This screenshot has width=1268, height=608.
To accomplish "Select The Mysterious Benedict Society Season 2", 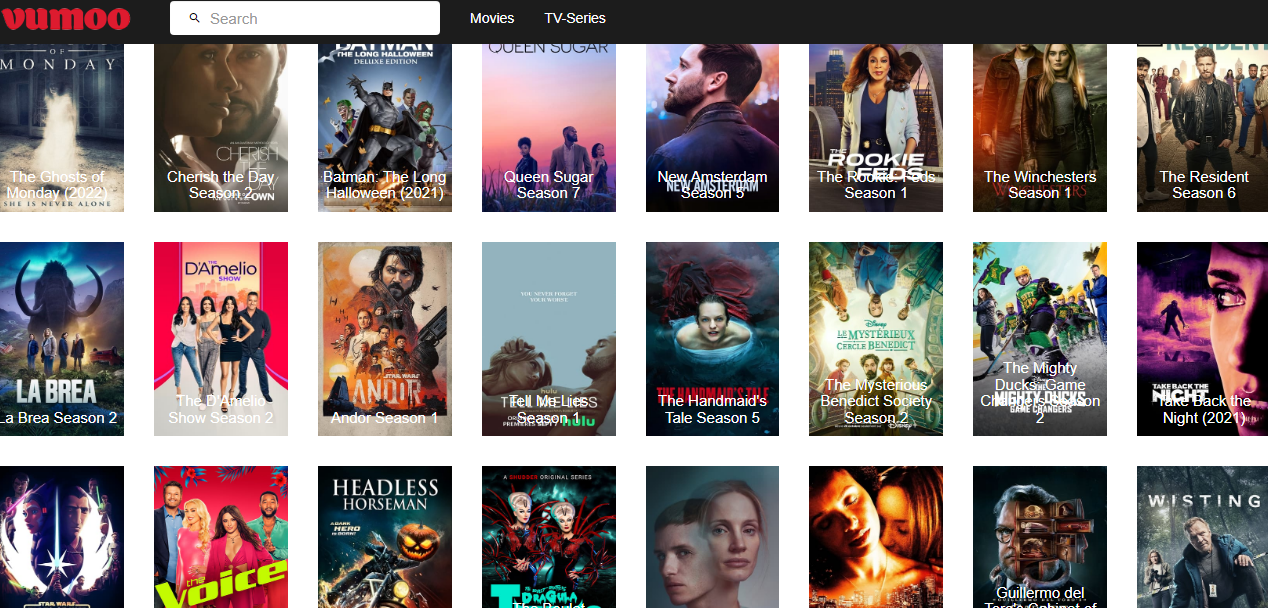I will (x=876, y=338).
